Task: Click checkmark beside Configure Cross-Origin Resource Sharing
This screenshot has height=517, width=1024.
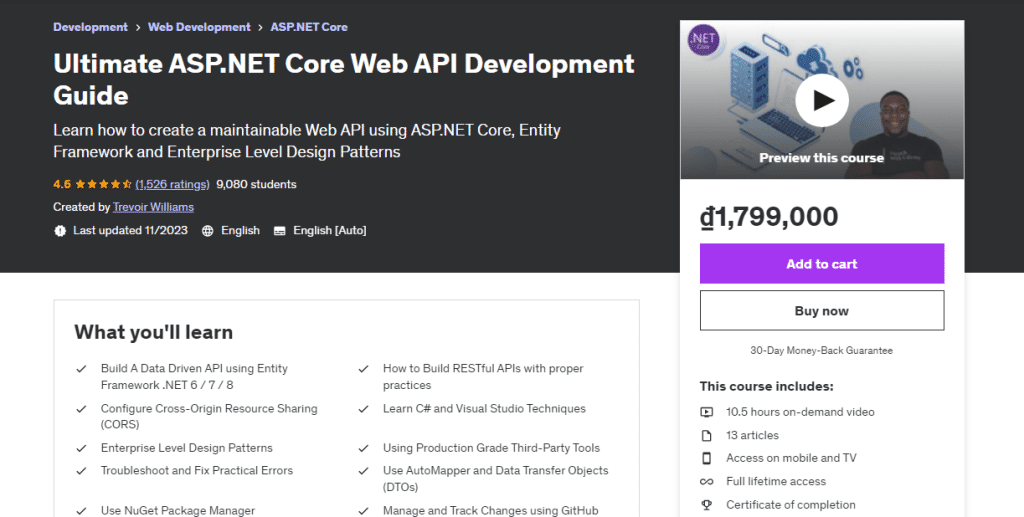Action: 82,409
